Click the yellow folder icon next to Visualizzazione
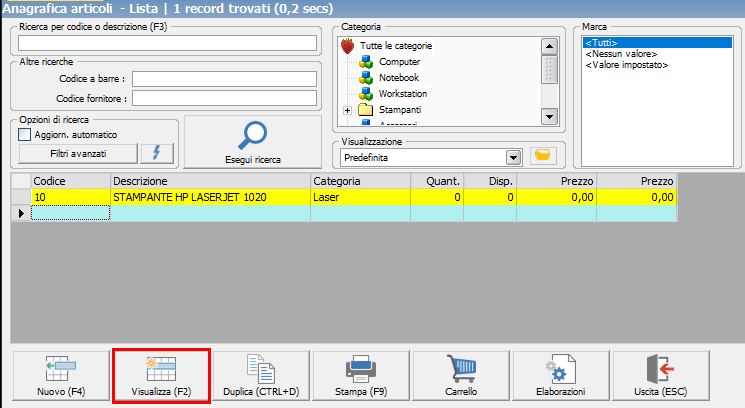Screen dimensions: 745x408 pos(543,156)
